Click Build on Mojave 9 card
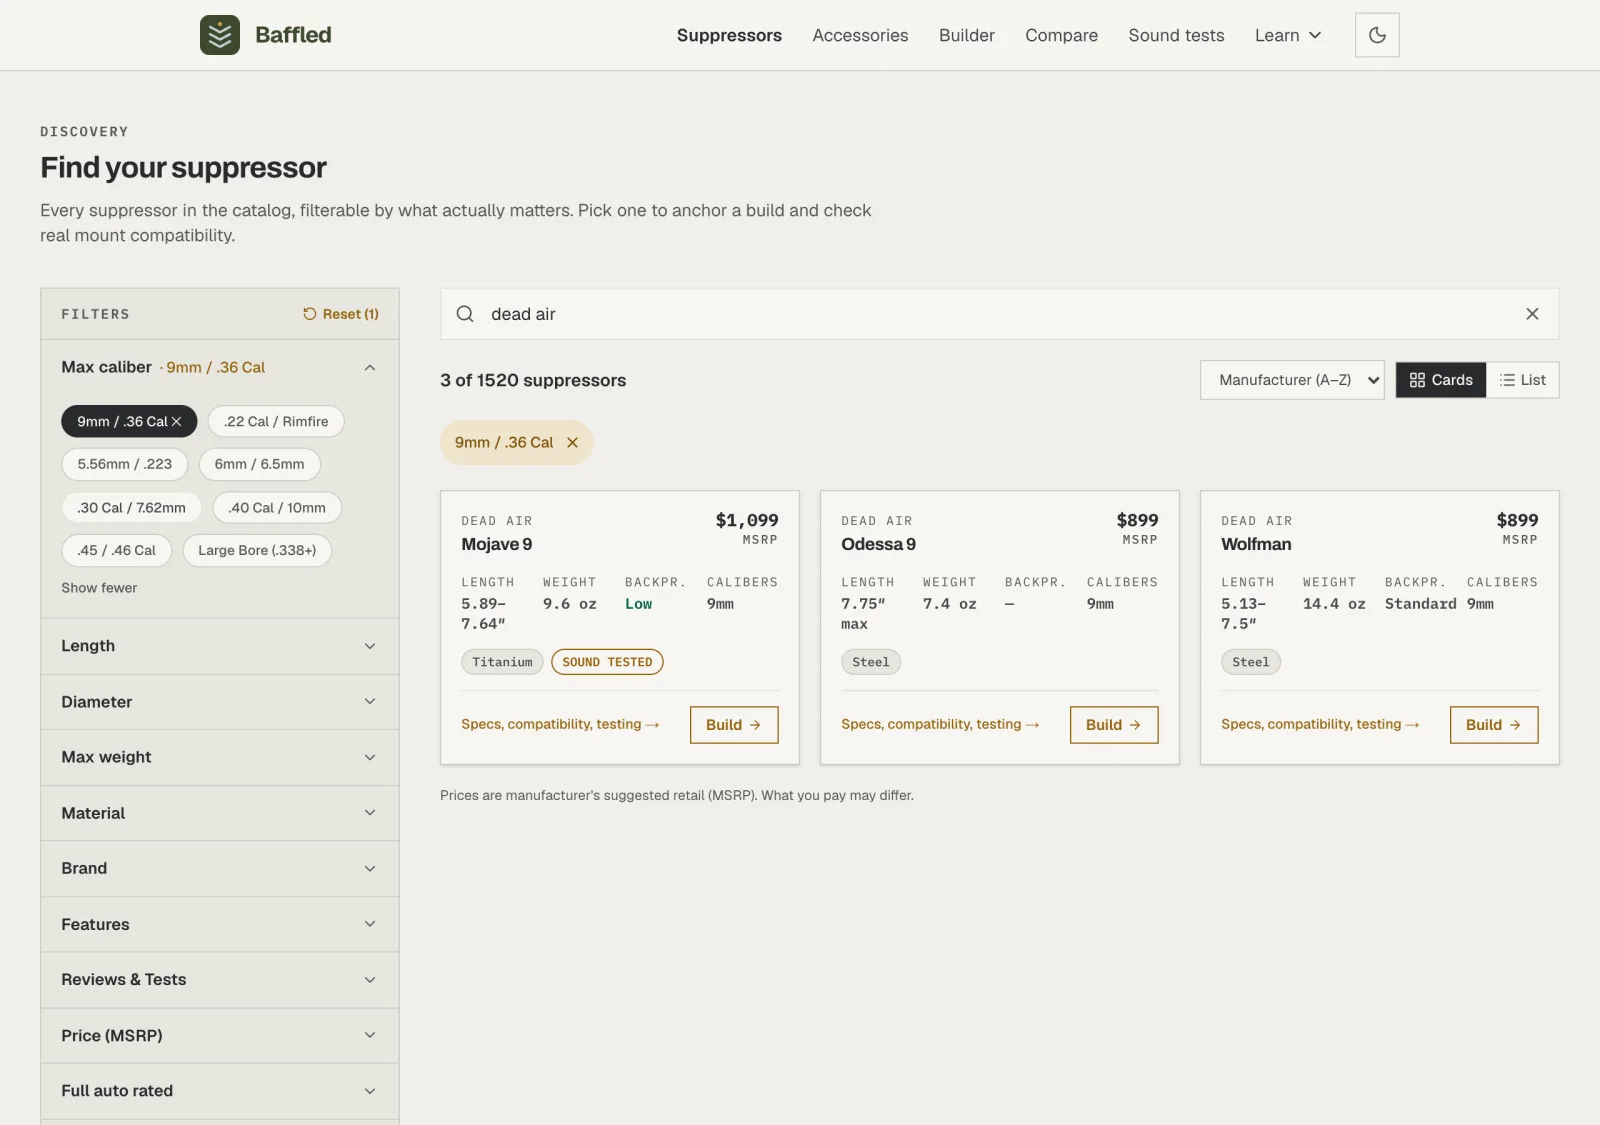 [734, 725]
